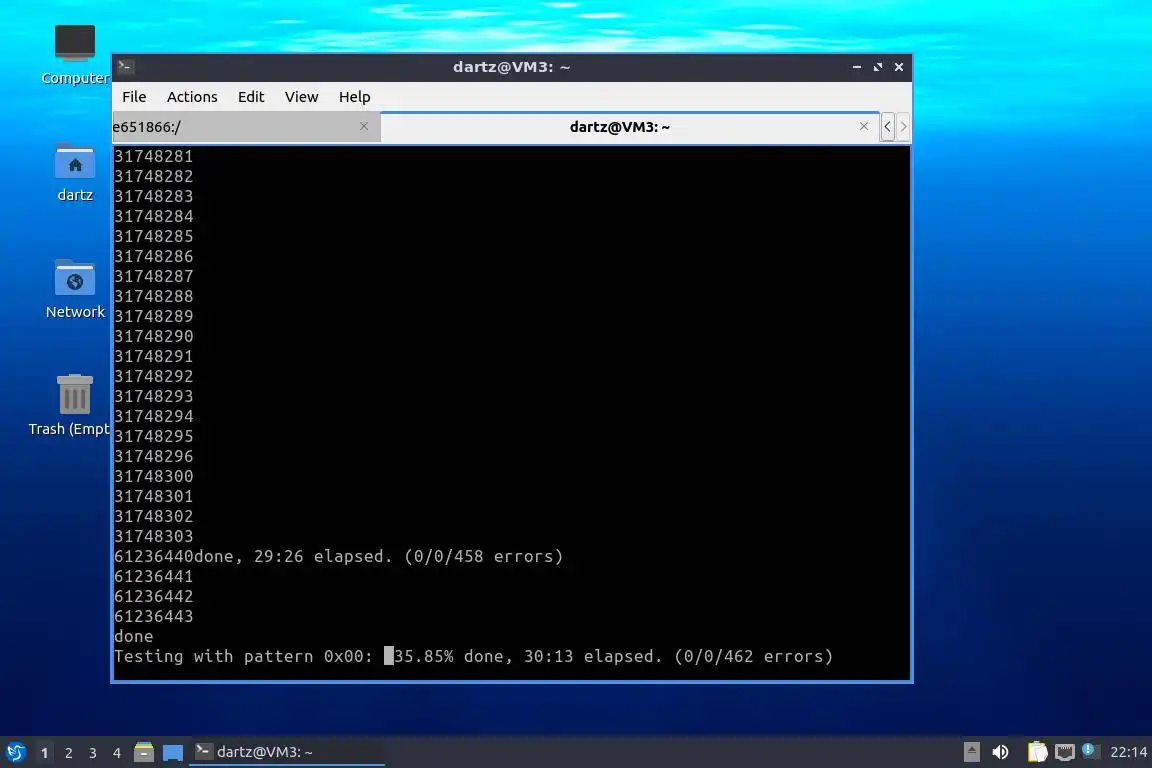Launch the file manager from the panel

tap(144, 752)
